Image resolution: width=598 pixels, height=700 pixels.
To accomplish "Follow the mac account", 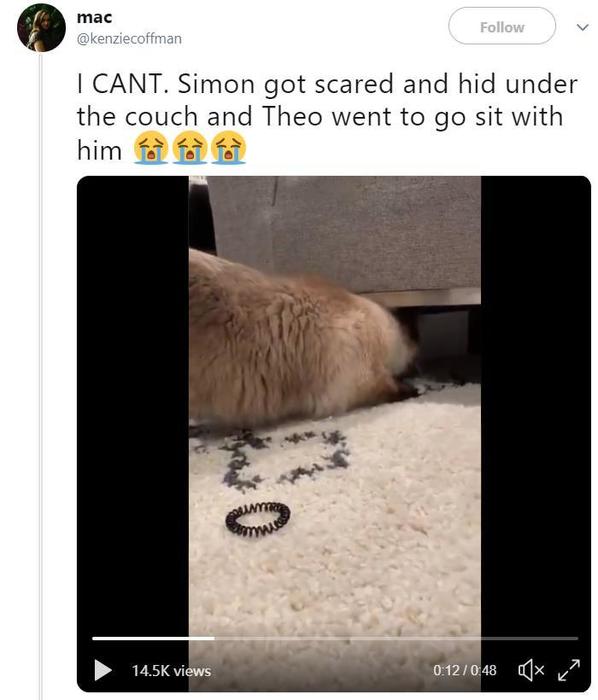I will point(502,26).
